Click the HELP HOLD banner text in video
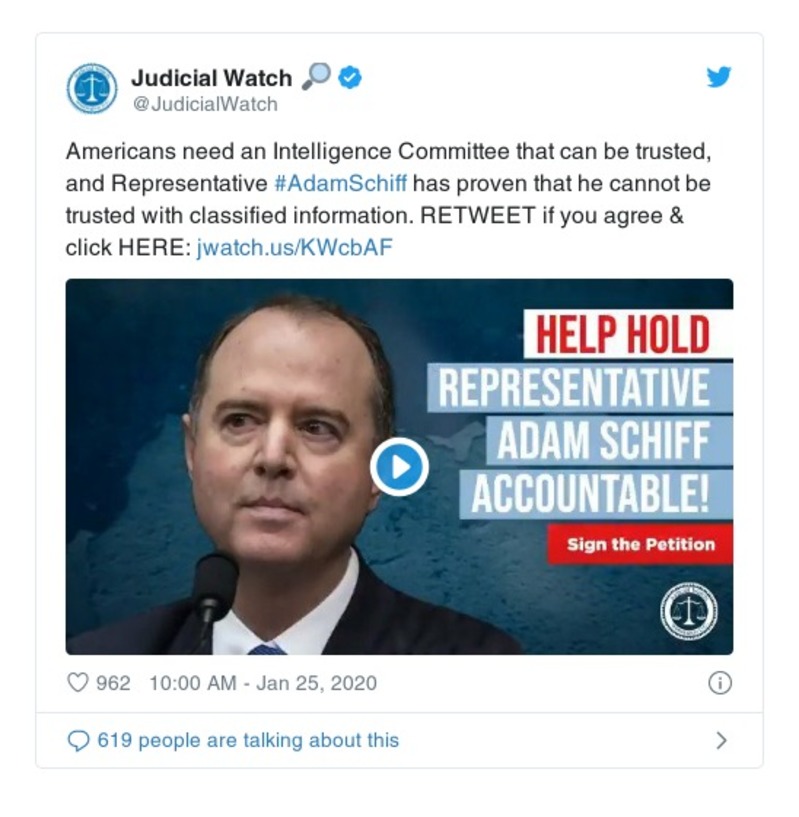This screenshot has width=799, height=817. (622, 335)
